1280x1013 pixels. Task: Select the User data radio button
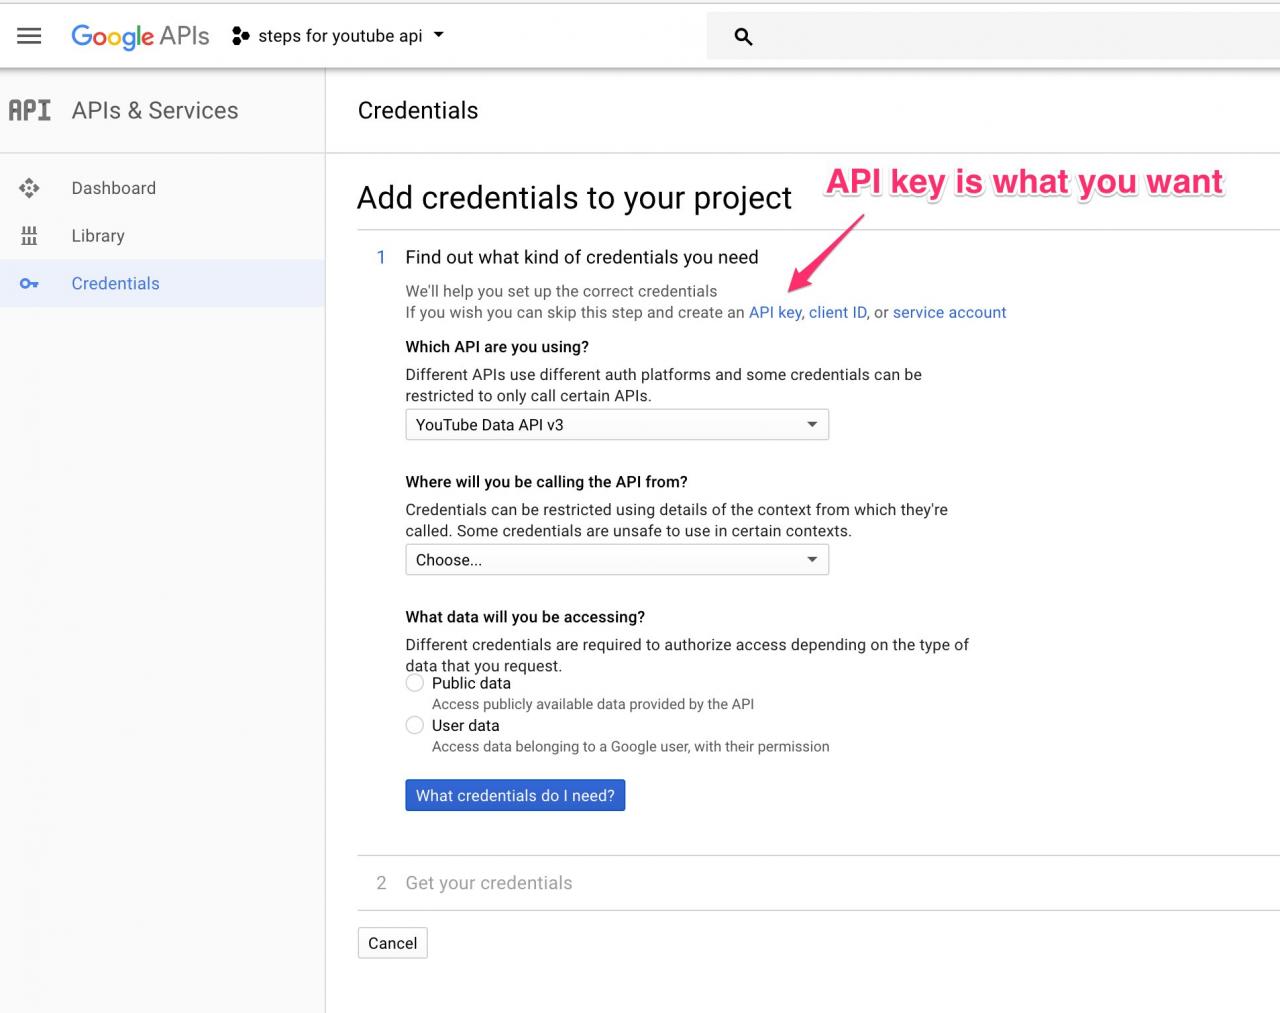point(415,725)
